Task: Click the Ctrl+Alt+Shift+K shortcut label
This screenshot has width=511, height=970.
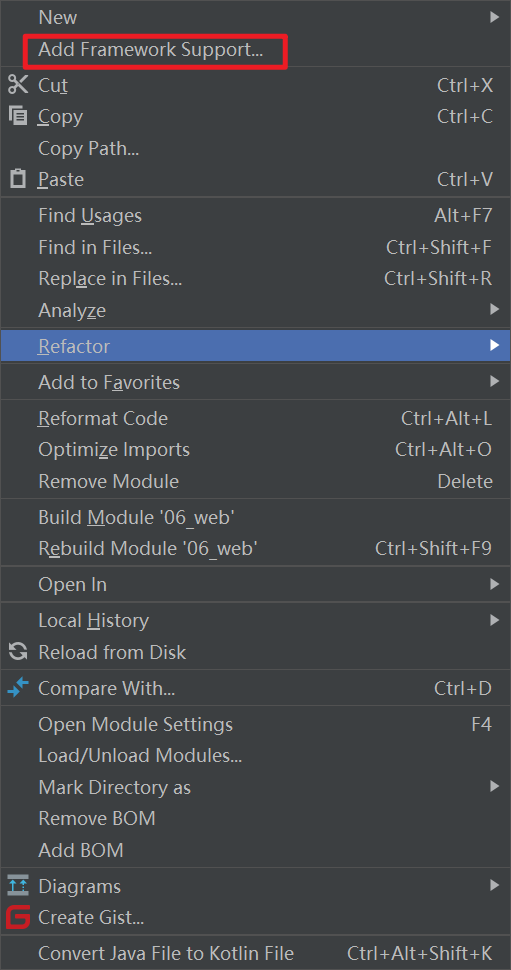Action: (x=420, y=954)
